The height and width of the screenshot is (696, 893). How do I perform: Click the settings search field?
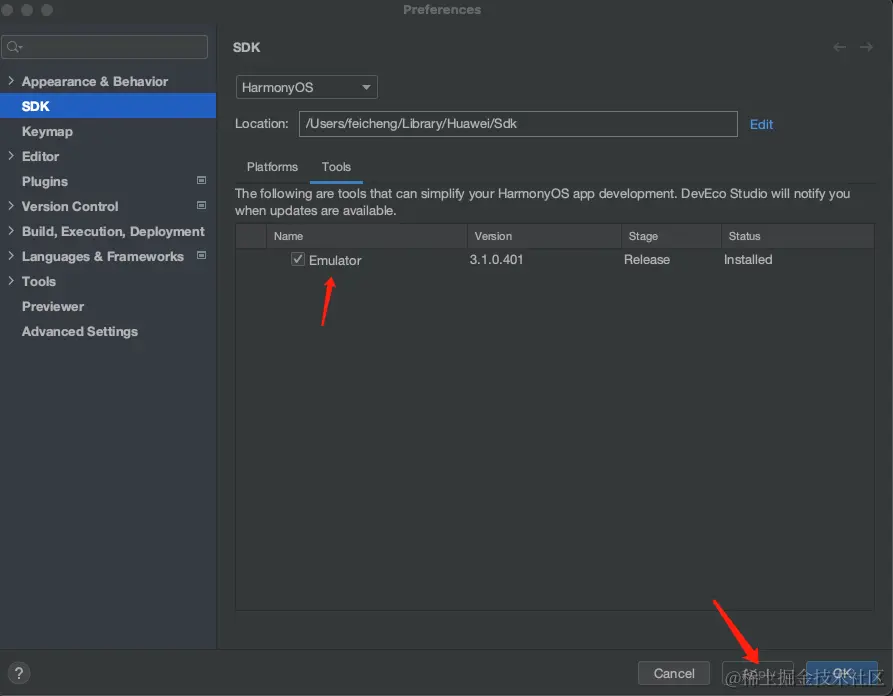click(105, 47)
